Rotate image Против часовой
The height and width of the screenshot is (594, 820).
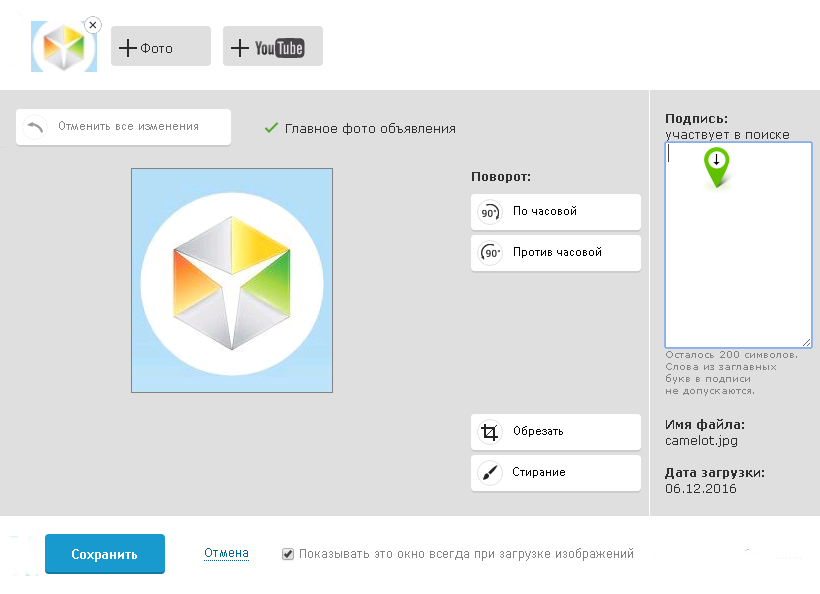556,253
